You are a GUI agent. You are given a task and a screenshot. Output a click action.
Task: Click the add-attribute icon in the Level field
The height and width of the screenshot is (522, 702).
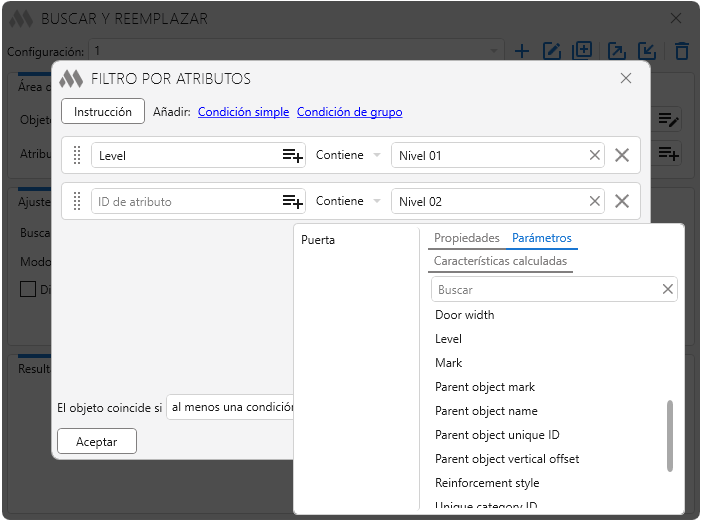292,155
